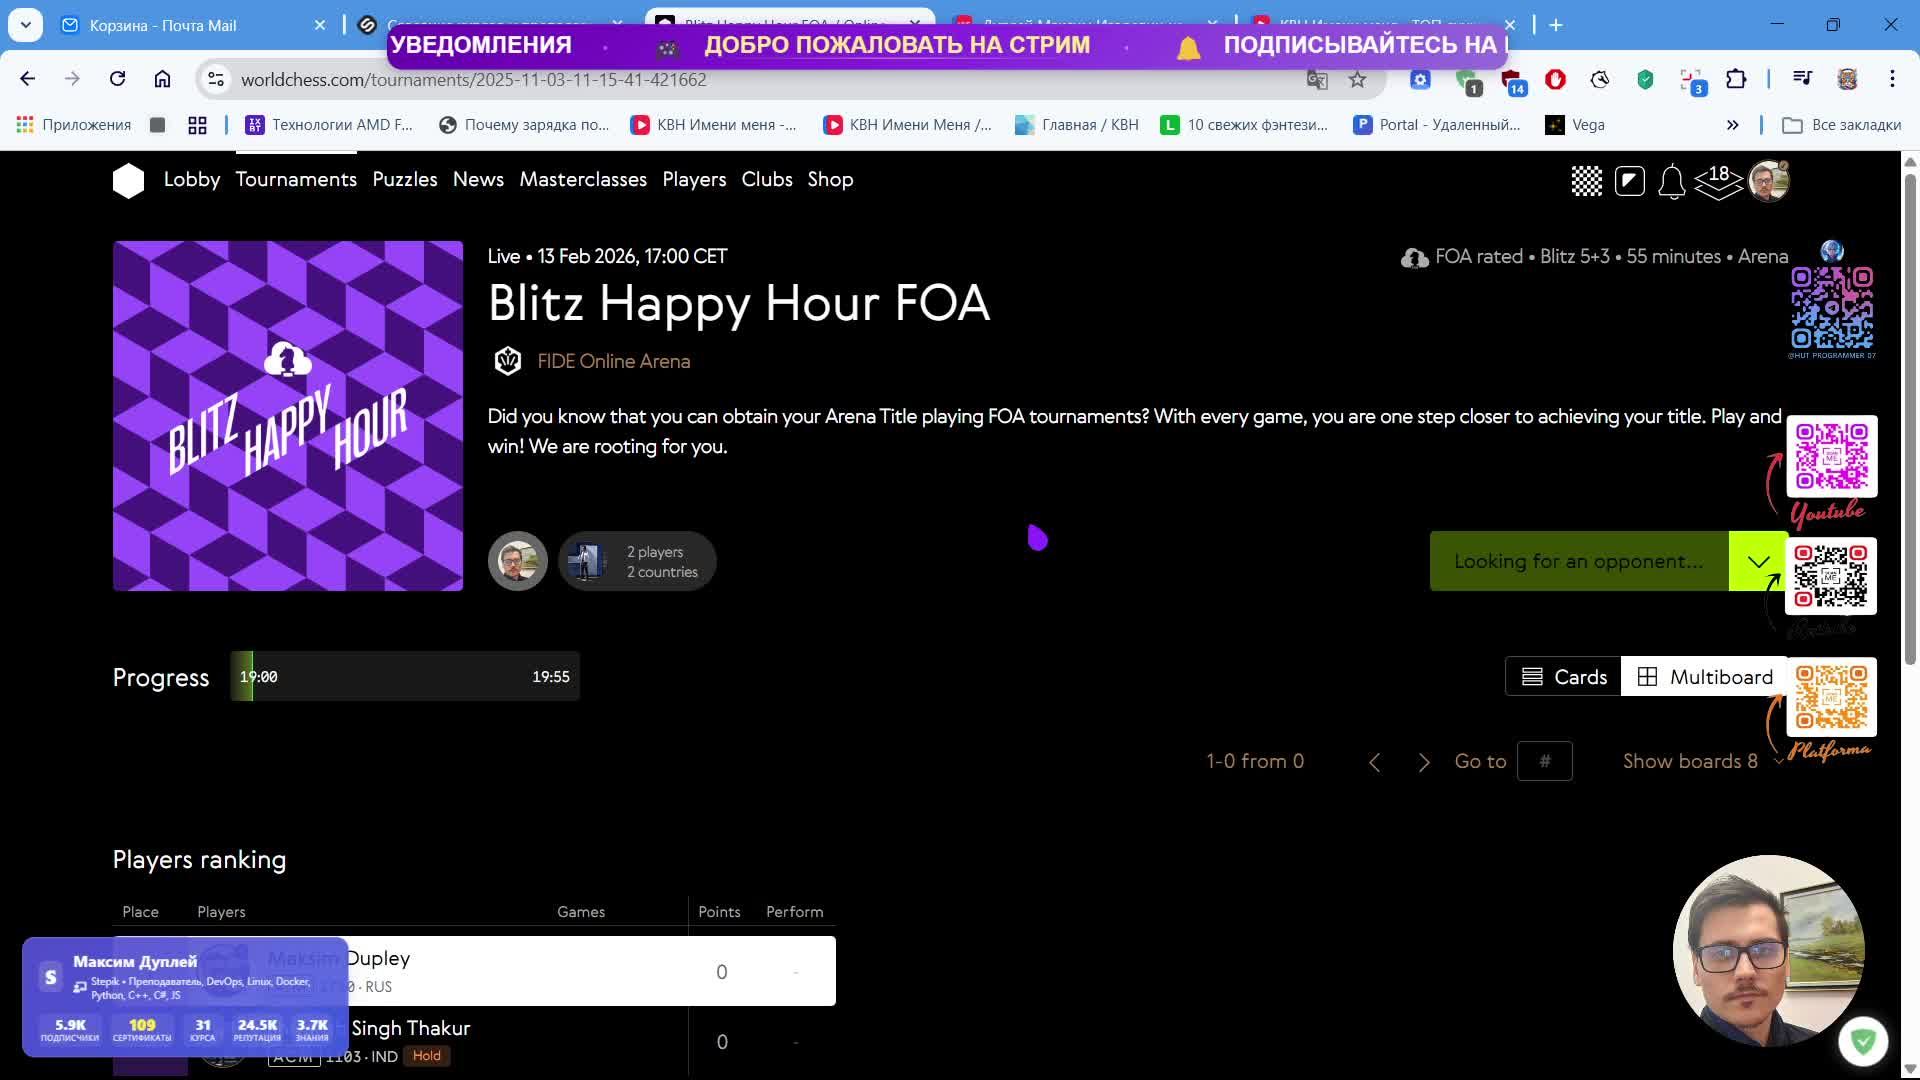The width and height of the screenshot is (1920, 1080).
Task: Open the chessboard pattern icon in header
Action: (1586, 181)
